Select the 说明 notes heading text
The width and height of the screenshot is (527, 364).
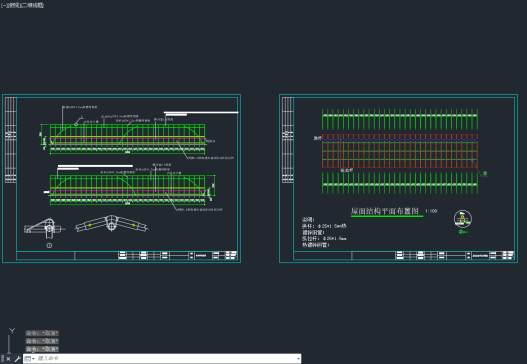click(x=308, y=220)
